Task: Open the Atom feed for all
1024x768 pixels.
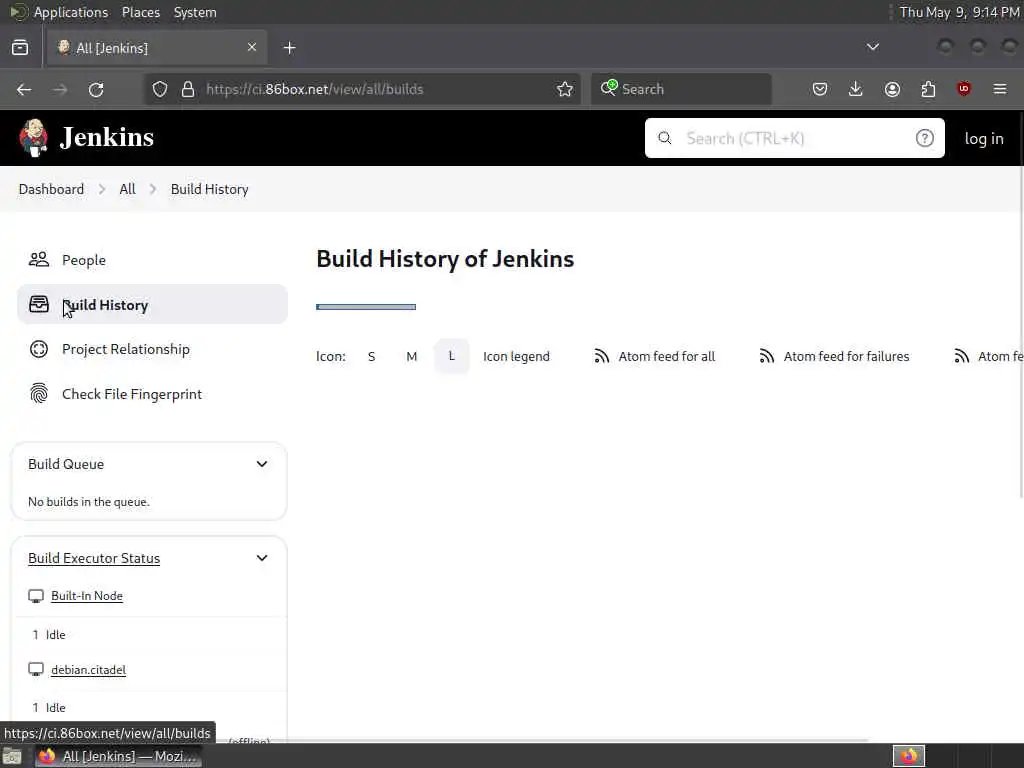Action: click(x=654, y=357)
